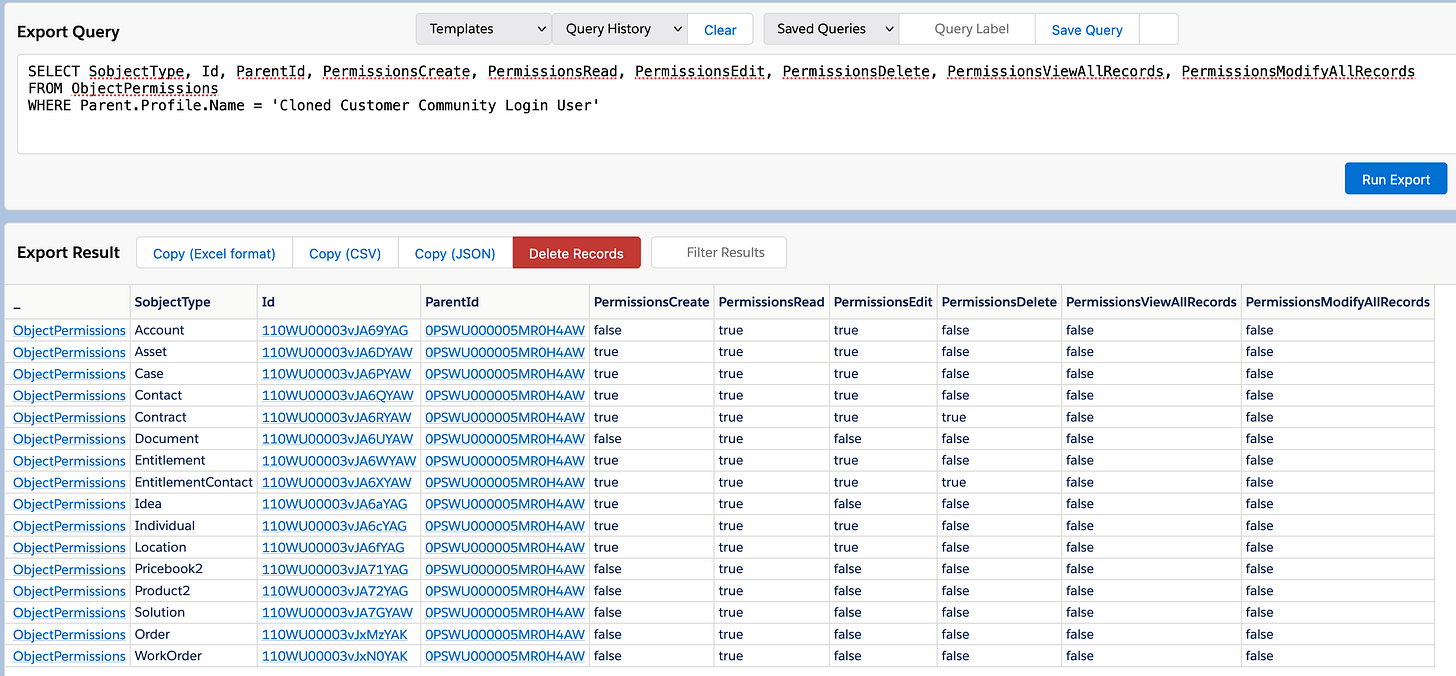This screenshot has width=1456, height=676.
Task: Open record Id 110WU00003vJA6aYAG
Action: pyautogui.click(x=335, y=504)
